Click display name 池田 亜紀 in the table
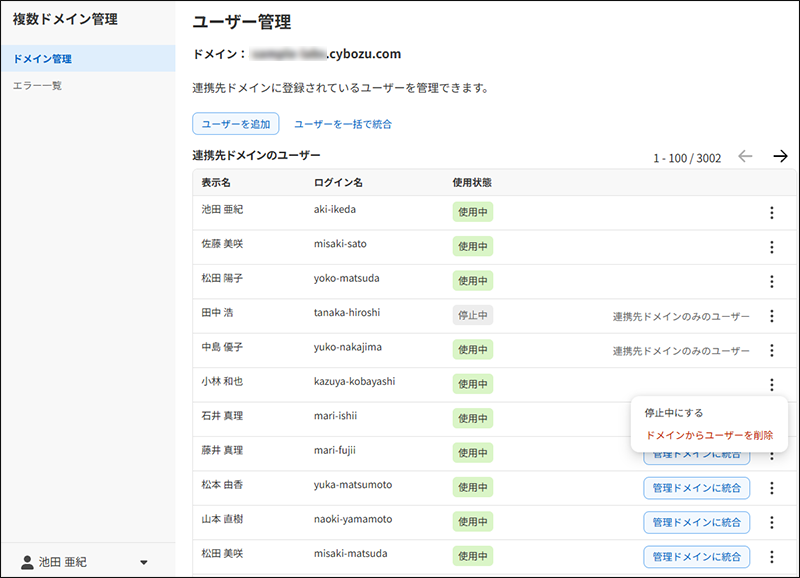This screenshot has width=800, height=578. click(222, 209)
